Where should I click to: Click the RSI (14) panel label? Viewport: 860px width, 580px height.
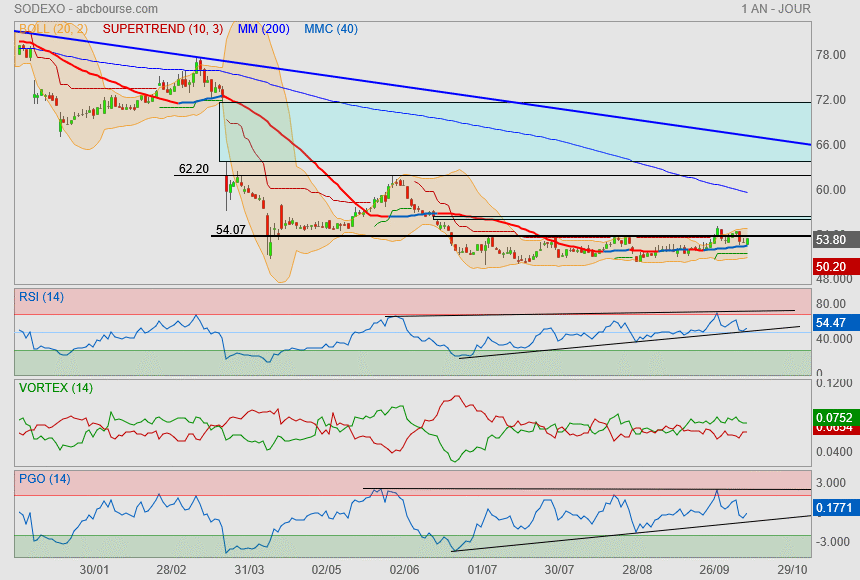coord(41,296)
